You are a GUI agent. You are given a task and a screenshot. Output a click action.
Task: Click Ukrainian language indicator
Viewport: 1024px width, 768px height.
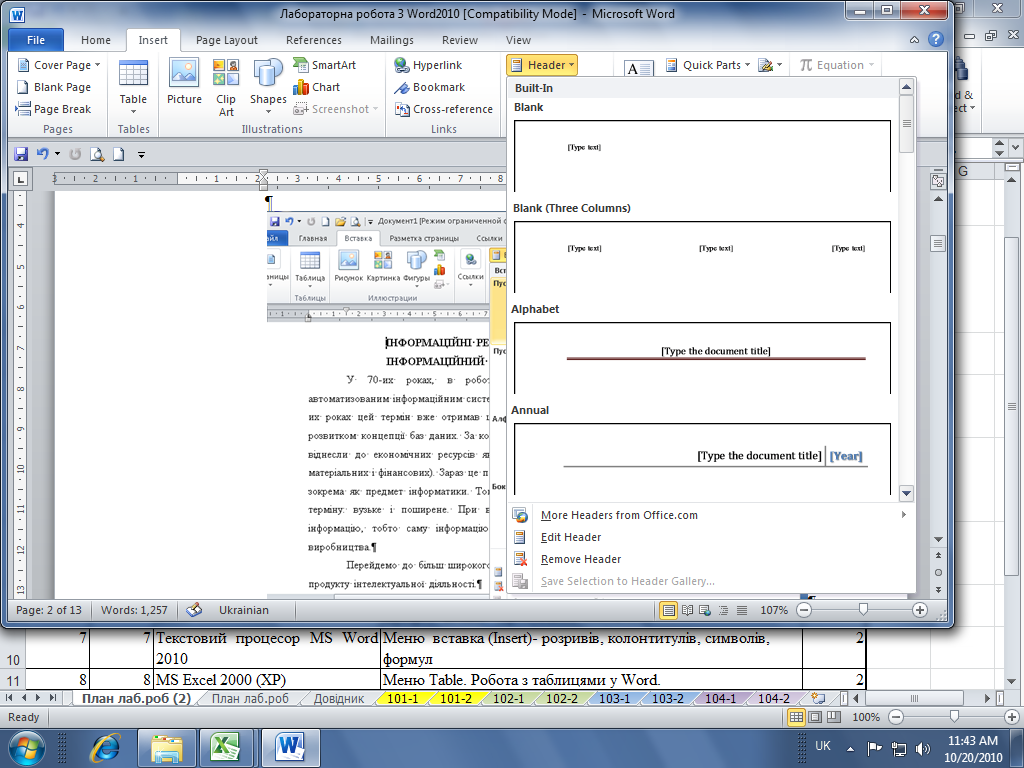tap(244, 610)
